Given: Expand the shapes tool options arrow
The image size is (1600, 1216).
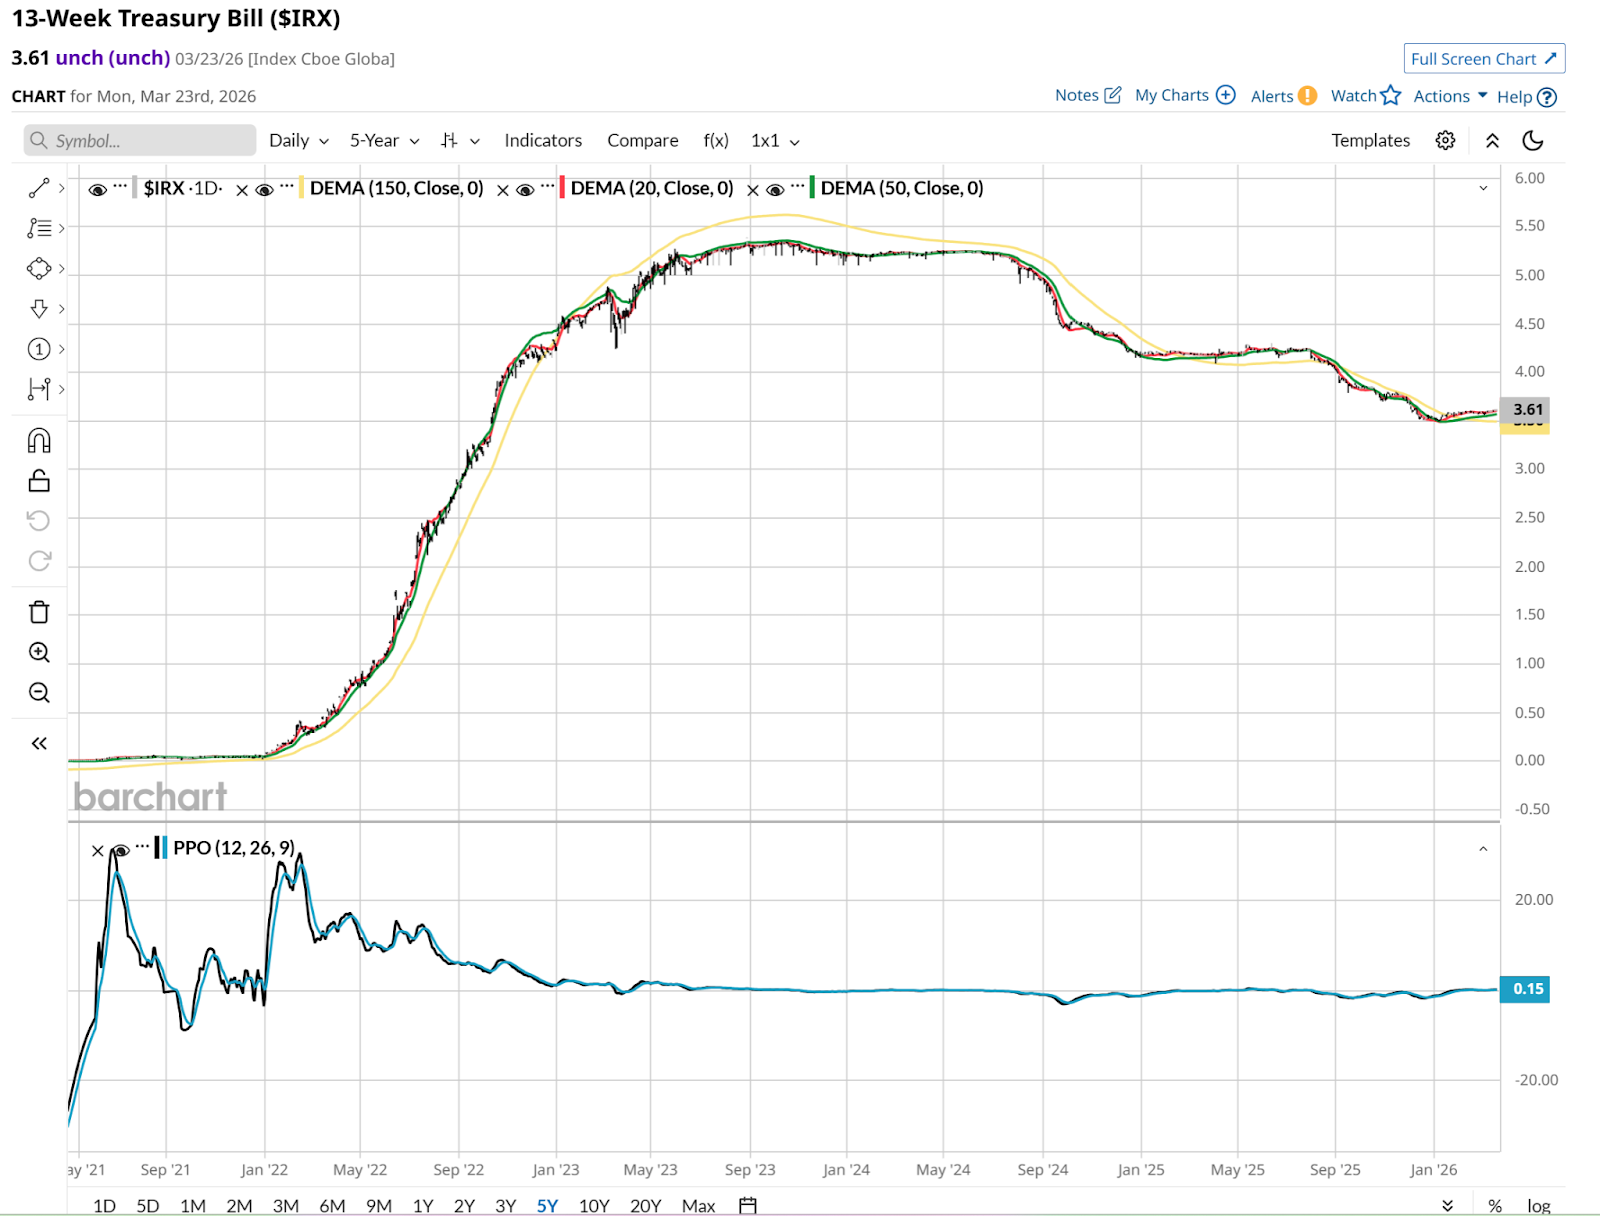Looking at the screenshot, I should click(62, 268).
